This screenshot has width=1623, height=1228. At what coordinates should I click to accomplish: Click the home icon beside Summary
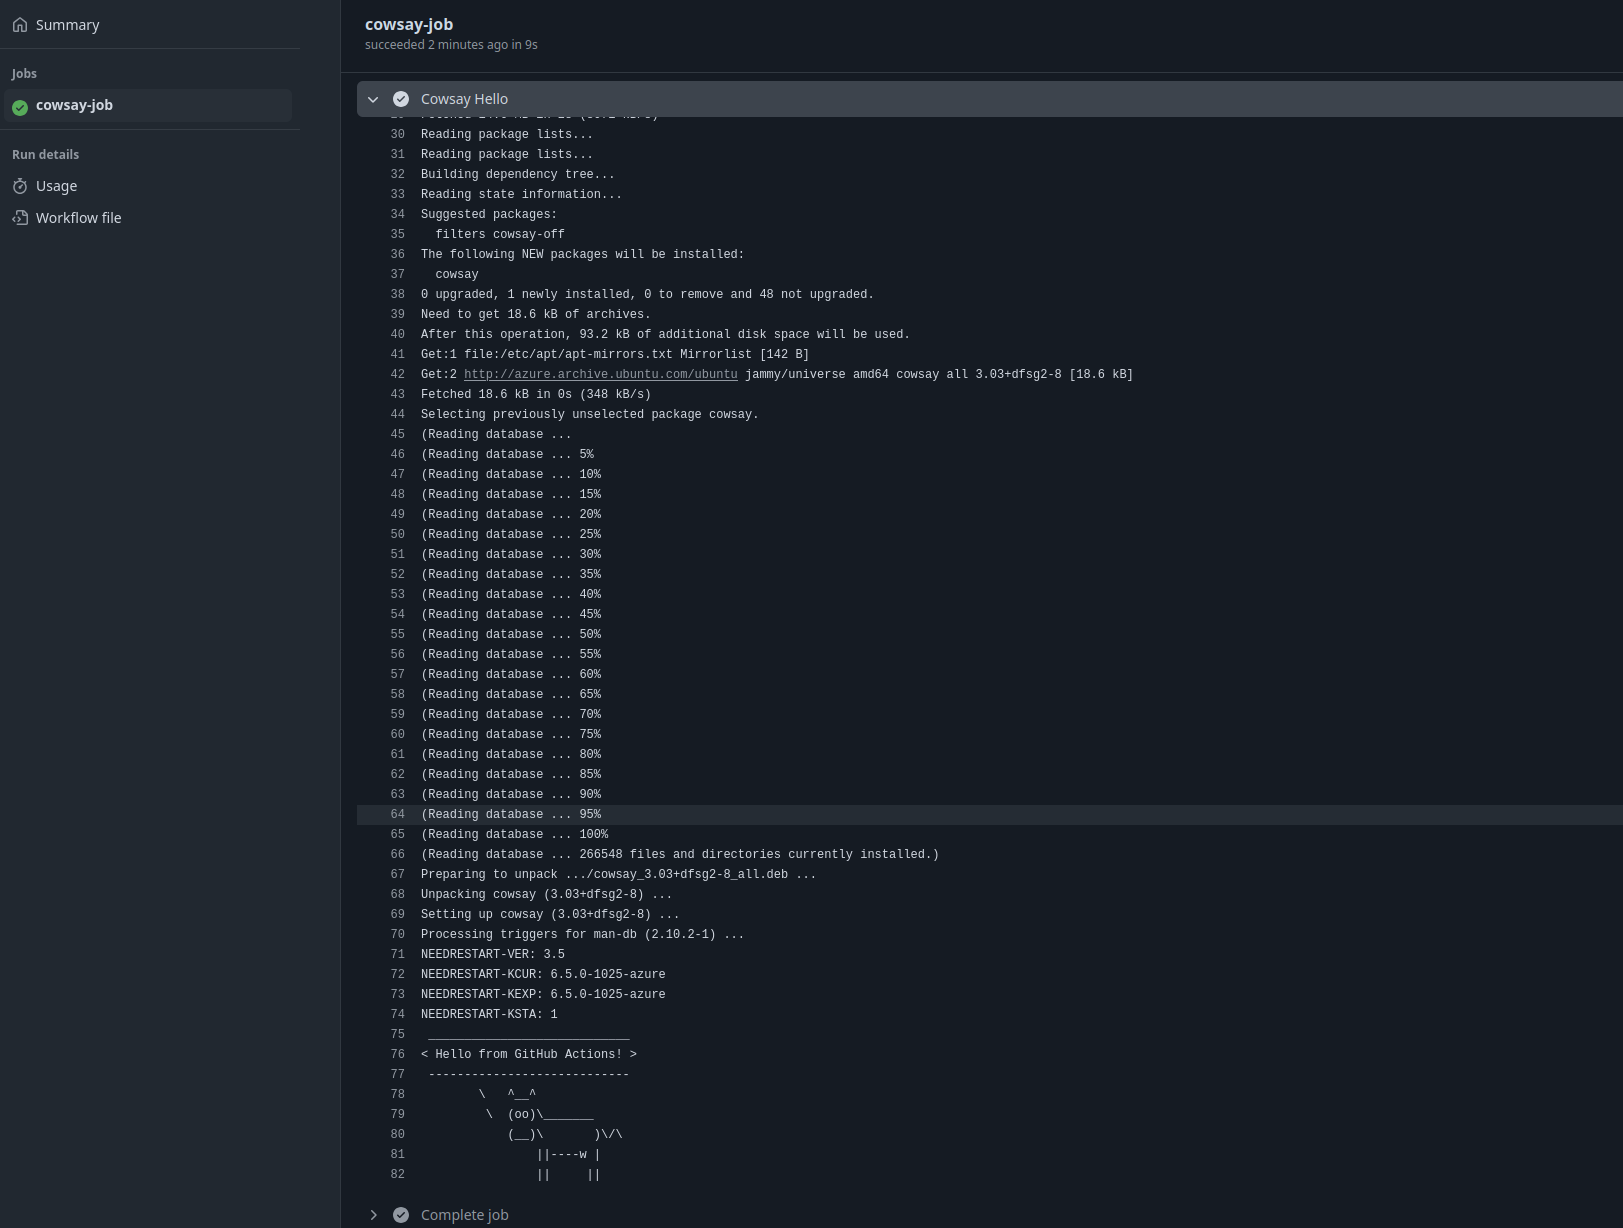(x=19, y=24)
